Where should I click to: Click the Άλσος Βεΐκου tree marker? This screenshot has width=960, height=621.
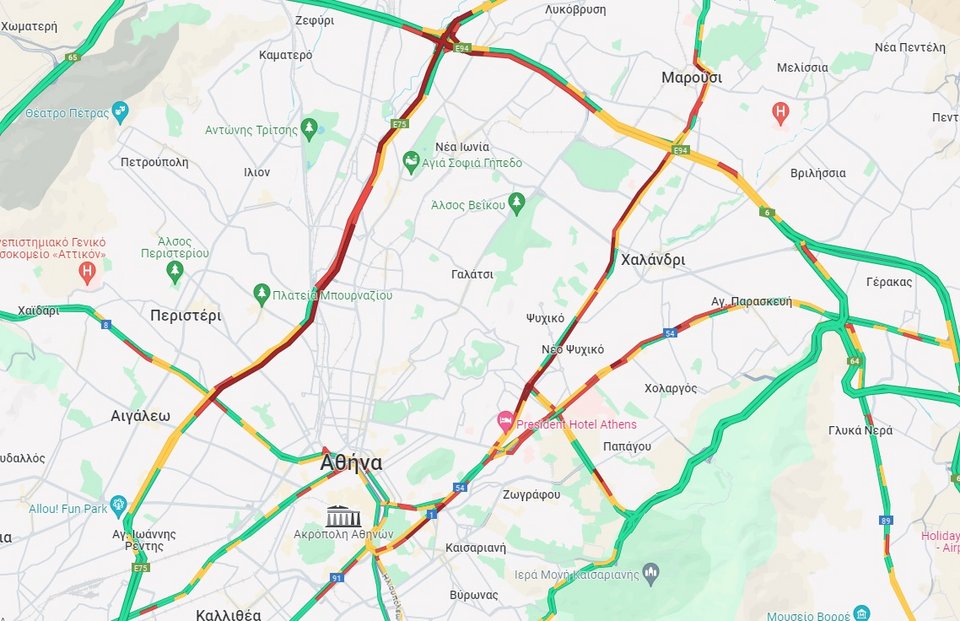(517, 203)
